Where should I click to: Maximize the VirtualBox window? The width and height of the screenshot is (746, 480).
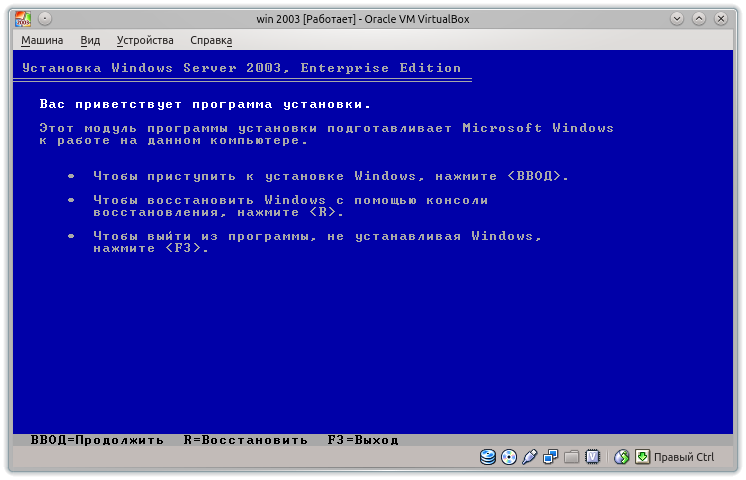(x=700, y=18)
